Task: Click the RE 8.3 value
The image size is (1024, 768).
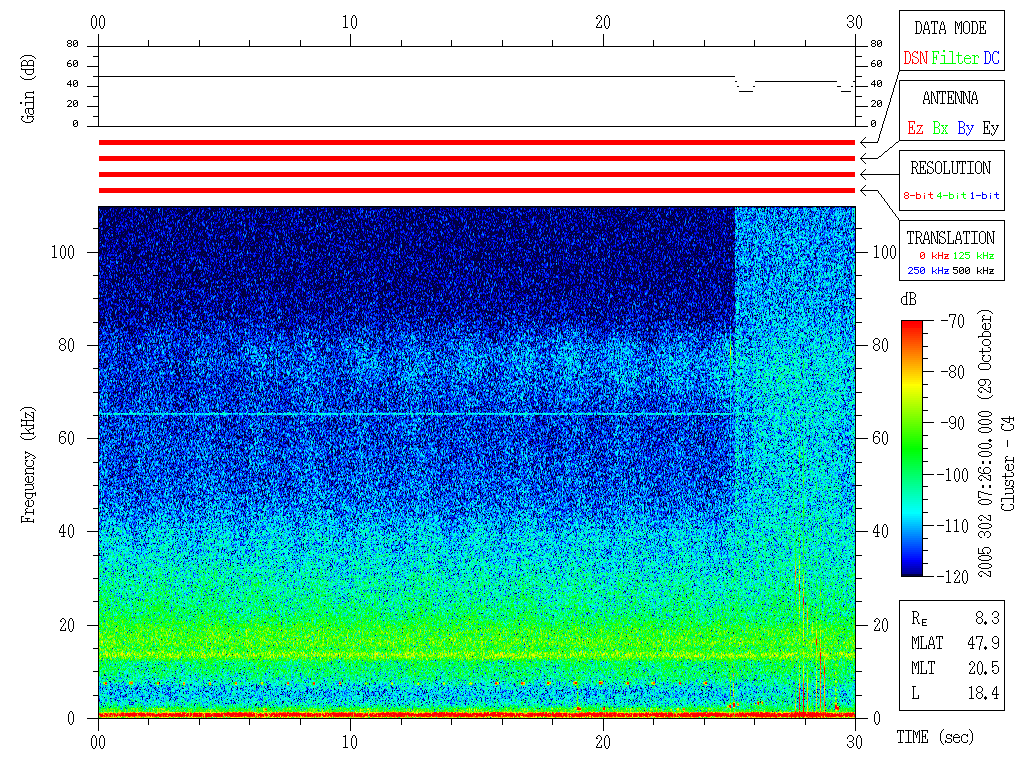Action: click(987, 618)
